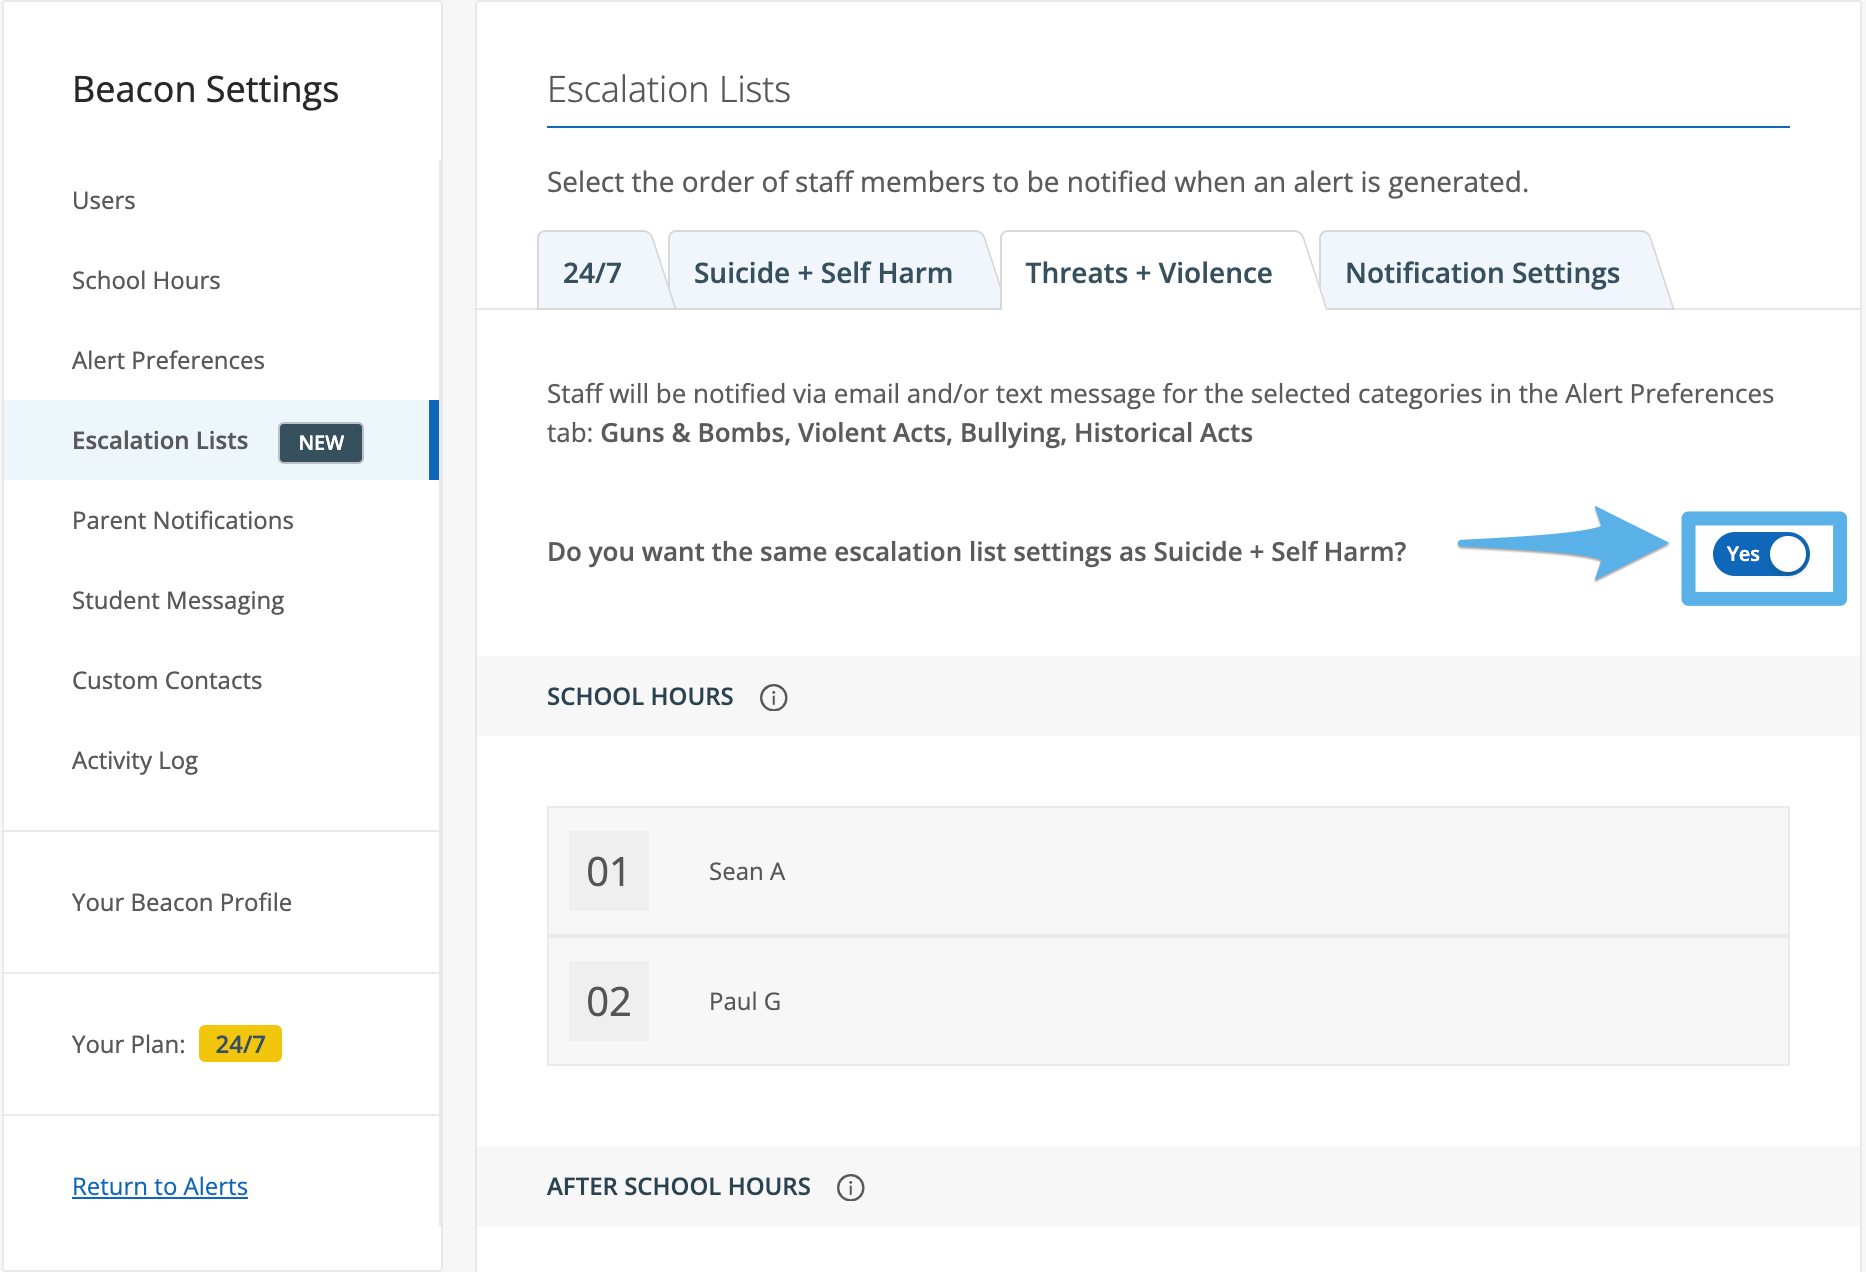Disable the same escalation list settings toggle
The width and height of the screenshot is (1866, 1272).
1760,554
